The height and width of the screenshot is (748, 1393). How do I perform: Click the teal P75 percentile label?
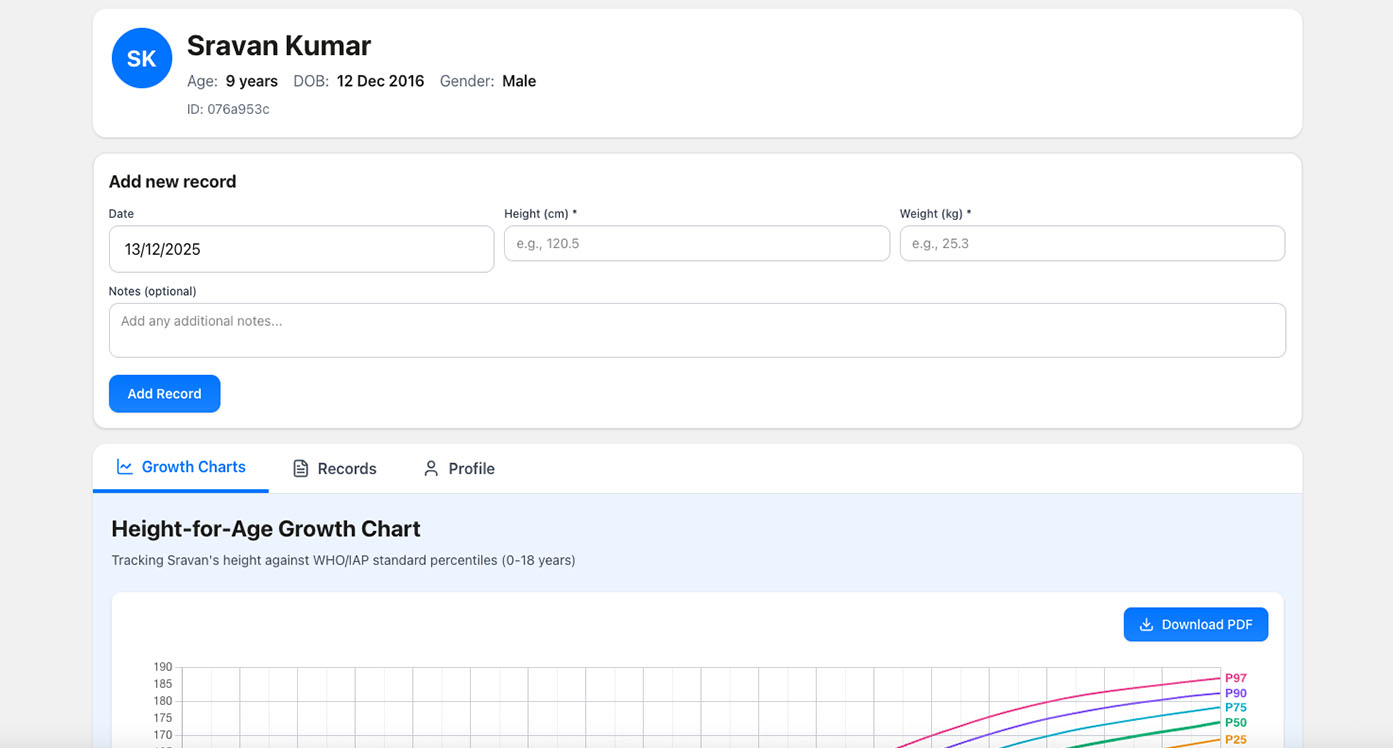pyautogui.click(x=1236, y=707)
